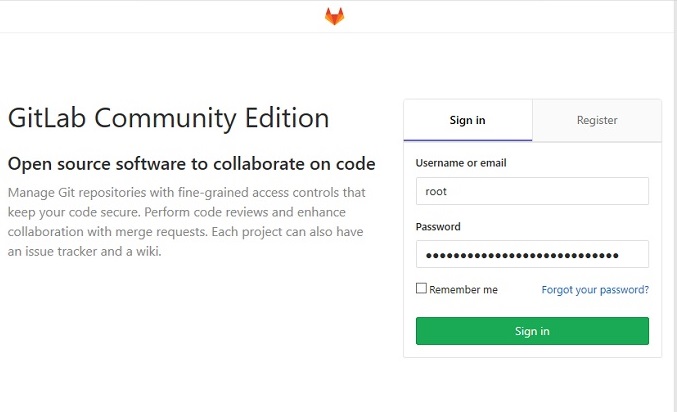Click the 'keep your code secure' description line
The image size is (677, 412).
[177, 212]
